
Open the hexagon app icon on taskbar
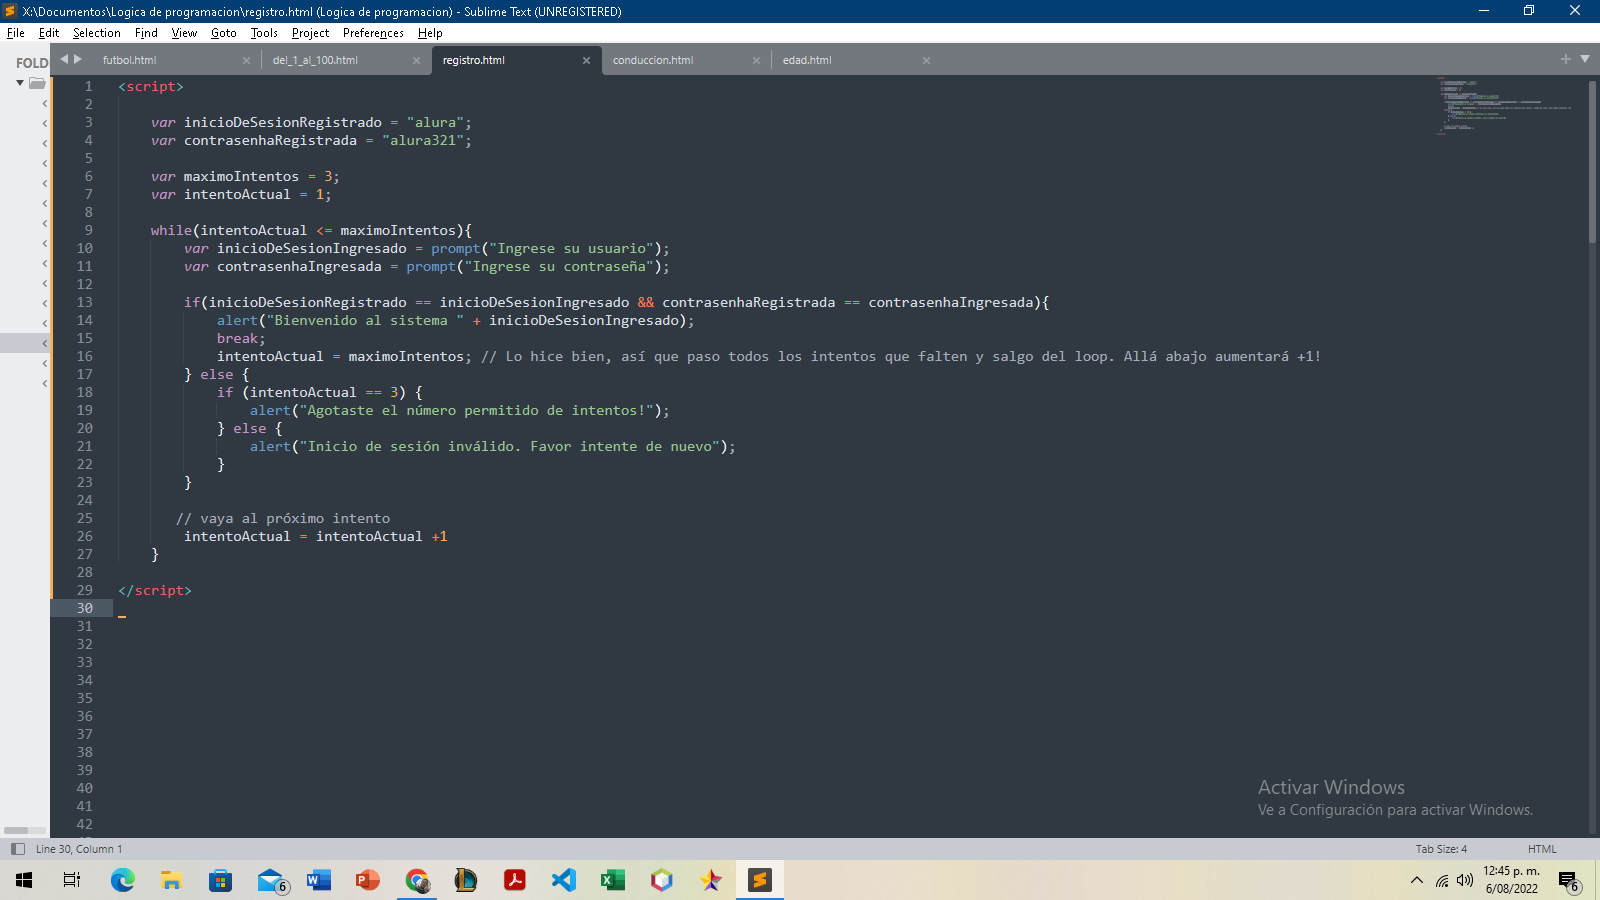(x=662, y=880)
